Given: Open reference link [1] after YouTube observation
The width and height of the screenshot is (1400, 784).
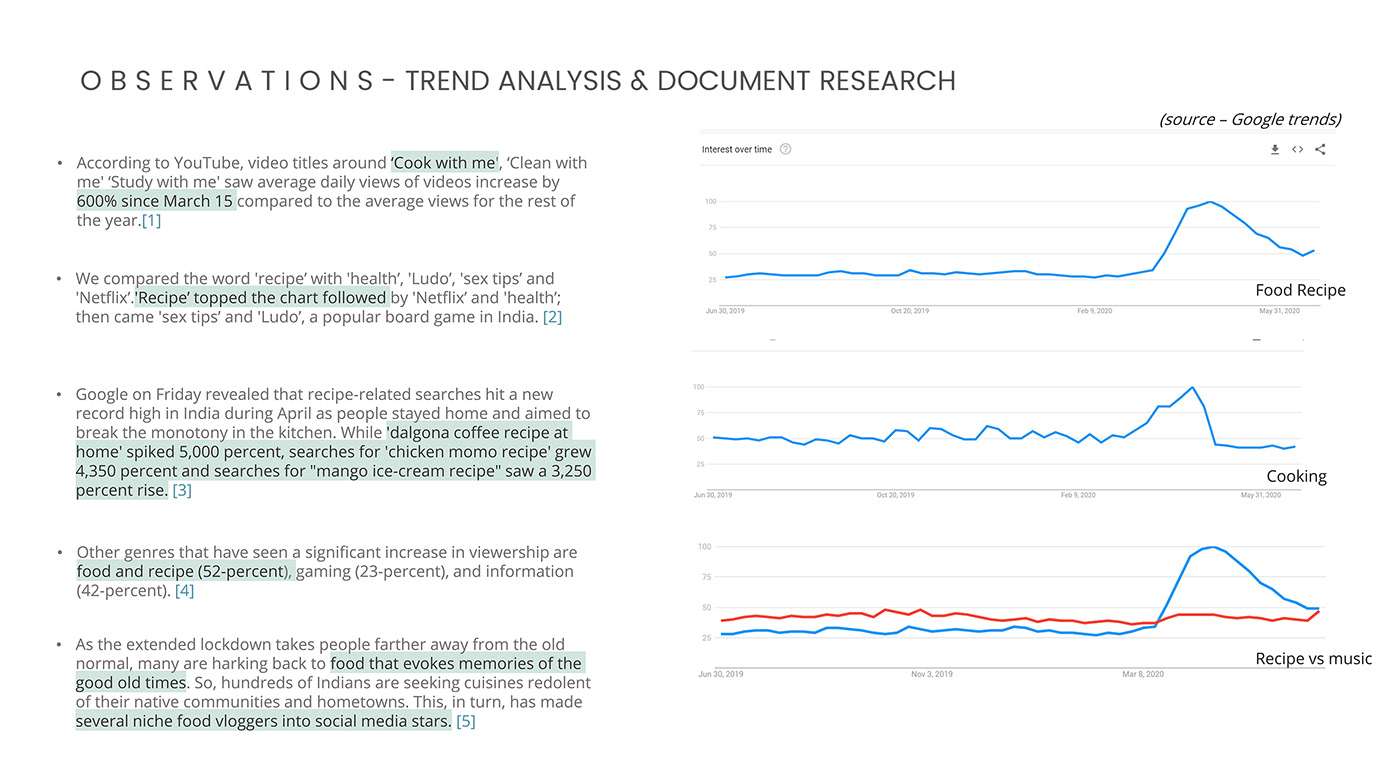Looking at the screenshot, I should click(x=151, y=221).
